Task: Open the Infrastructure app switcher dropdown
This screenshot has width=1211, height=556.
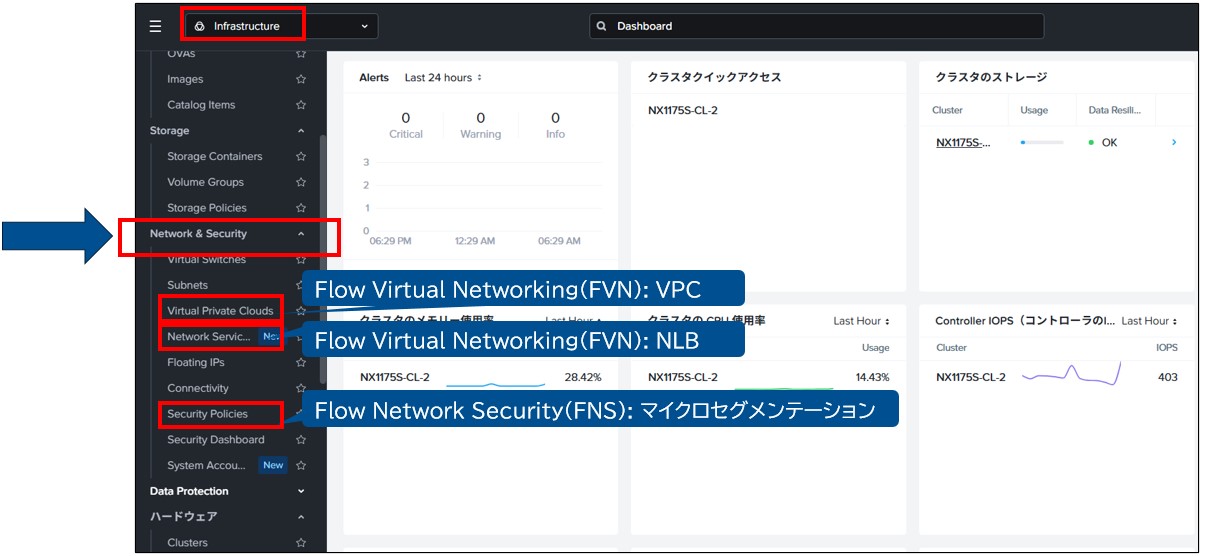Action: (281, 26)
